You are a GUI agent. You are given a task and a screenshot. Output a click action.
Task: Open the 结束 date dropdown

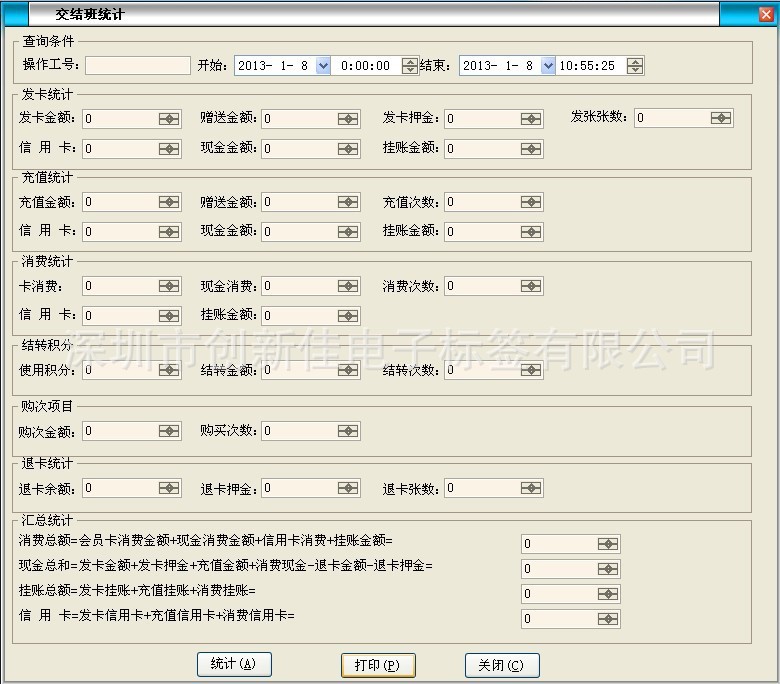547,66
